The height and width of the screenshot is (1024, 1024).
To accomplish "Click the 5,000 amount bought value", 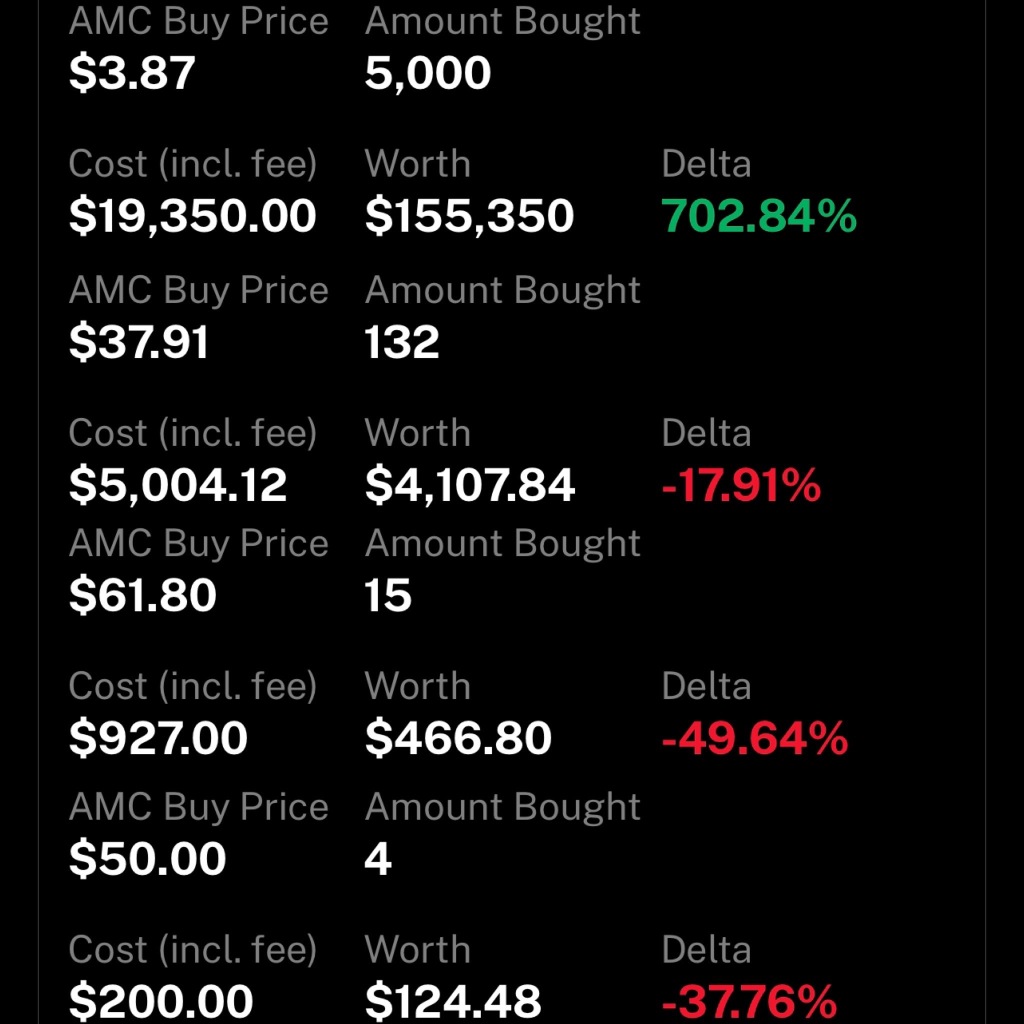I will 428,72.
